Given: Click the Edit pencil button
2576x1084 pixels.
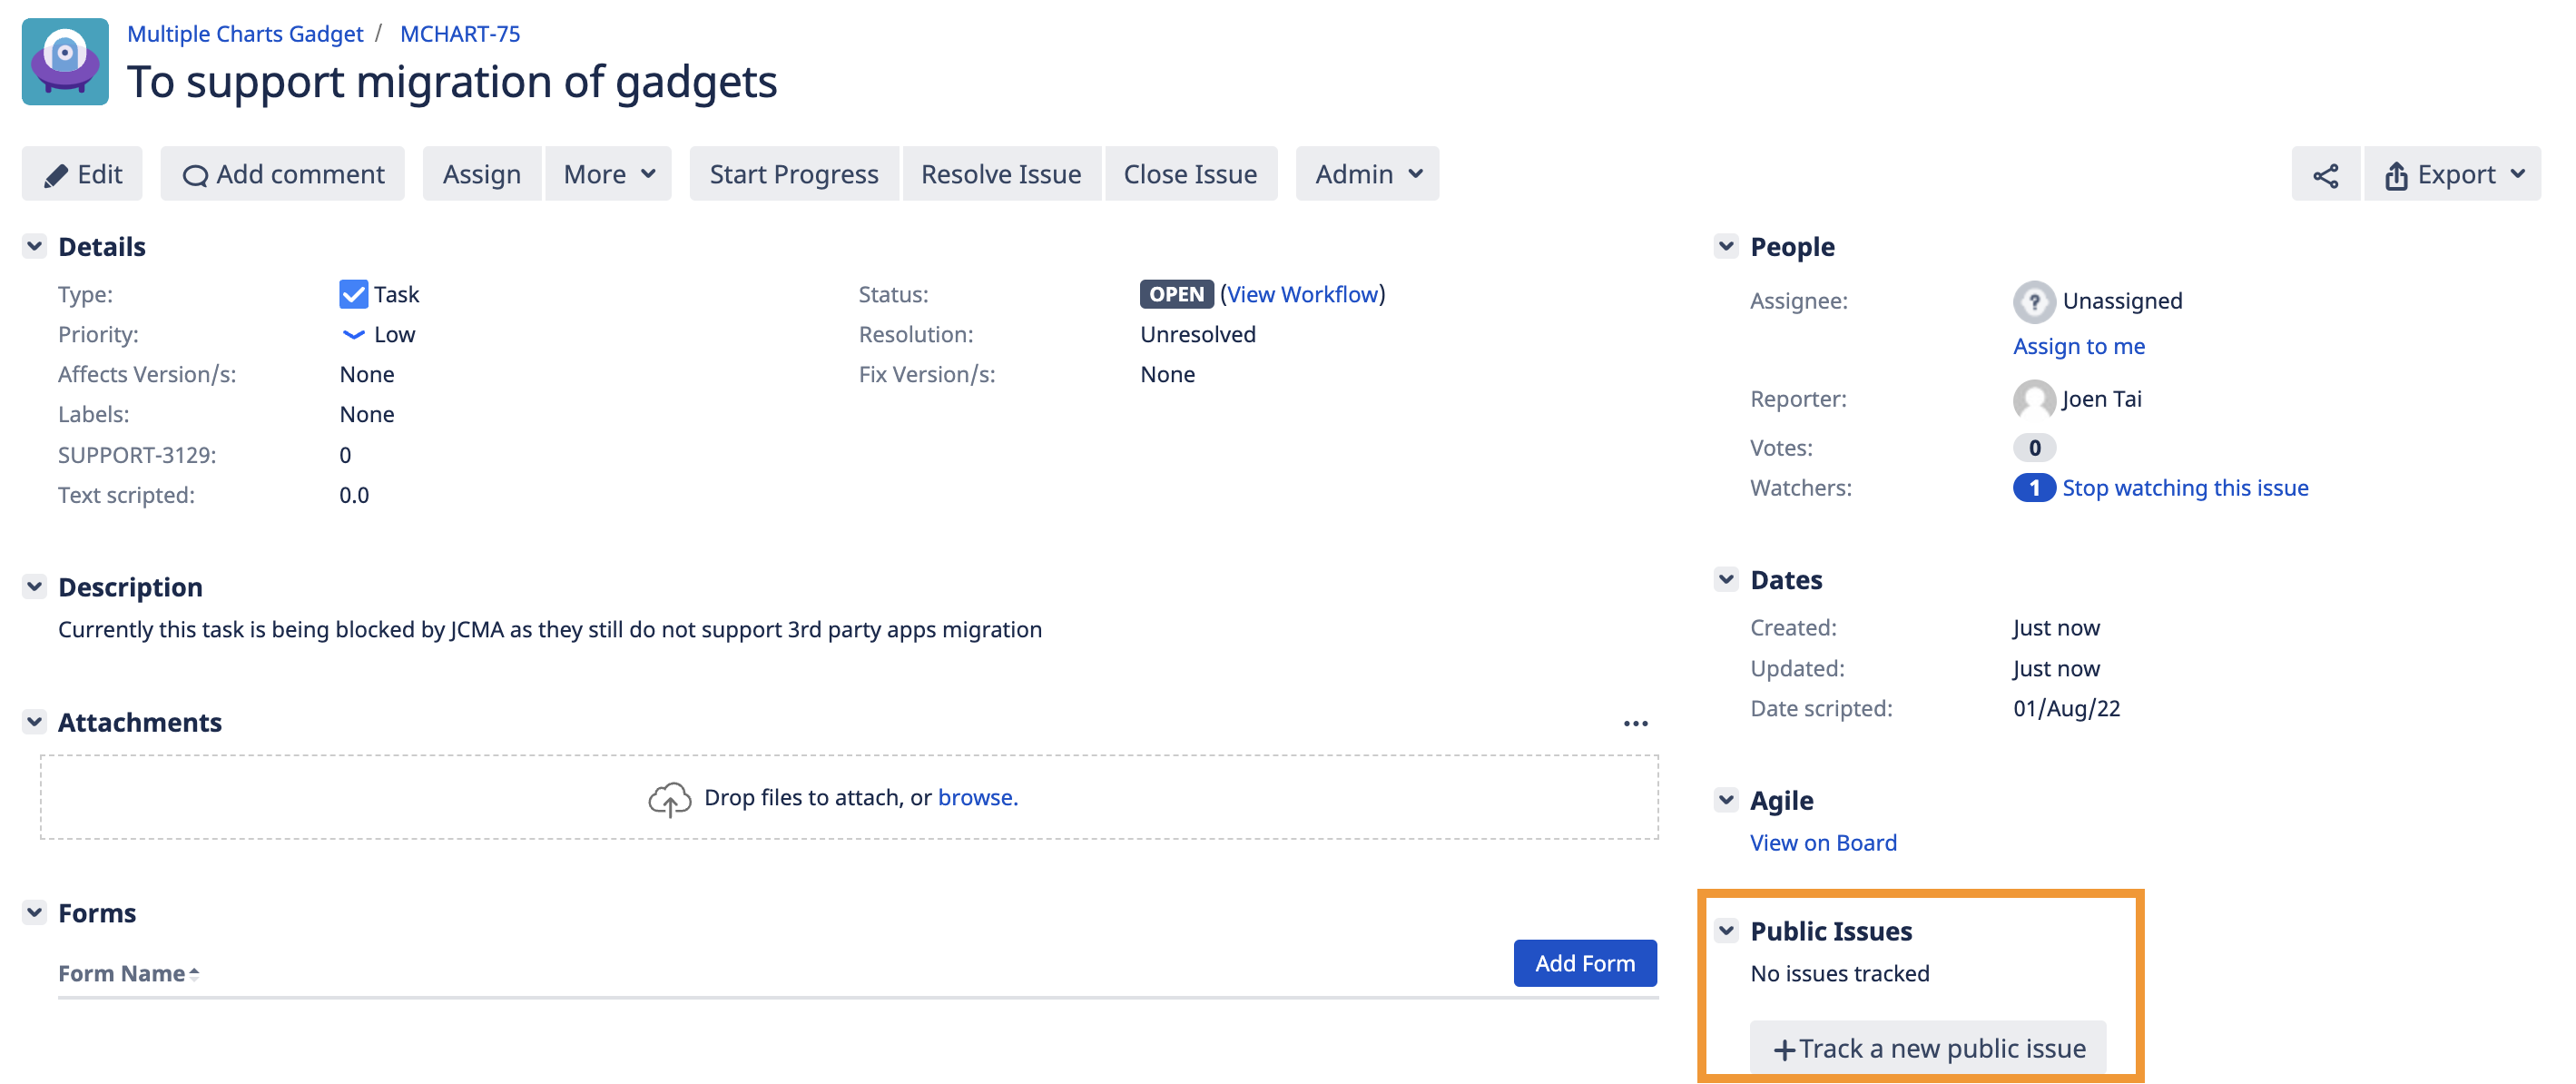Looking at the screenshot, I should (x=82, y=175).
